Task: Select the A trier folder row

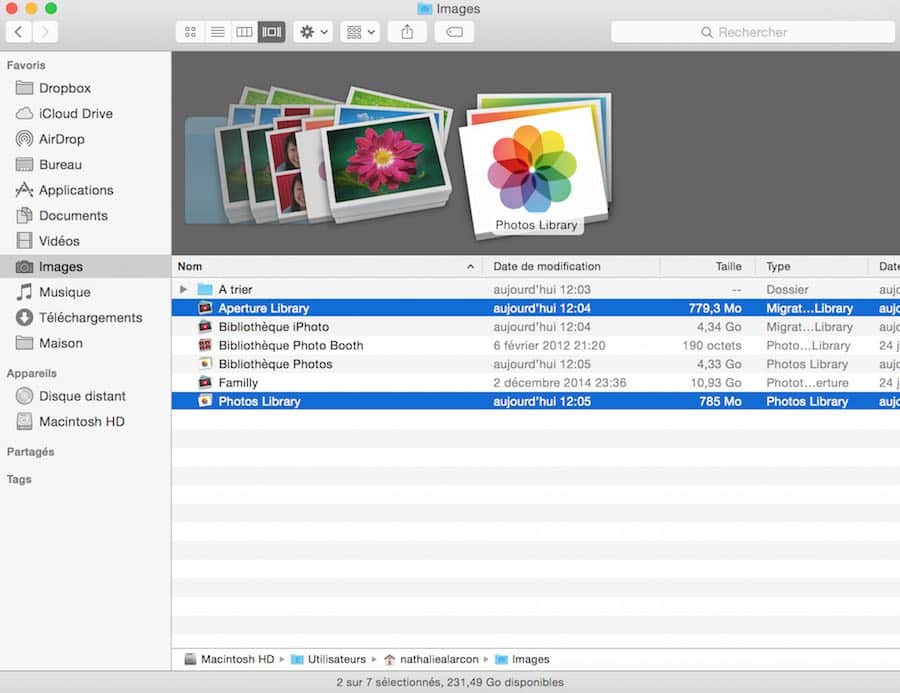Action: pos(536,289)
